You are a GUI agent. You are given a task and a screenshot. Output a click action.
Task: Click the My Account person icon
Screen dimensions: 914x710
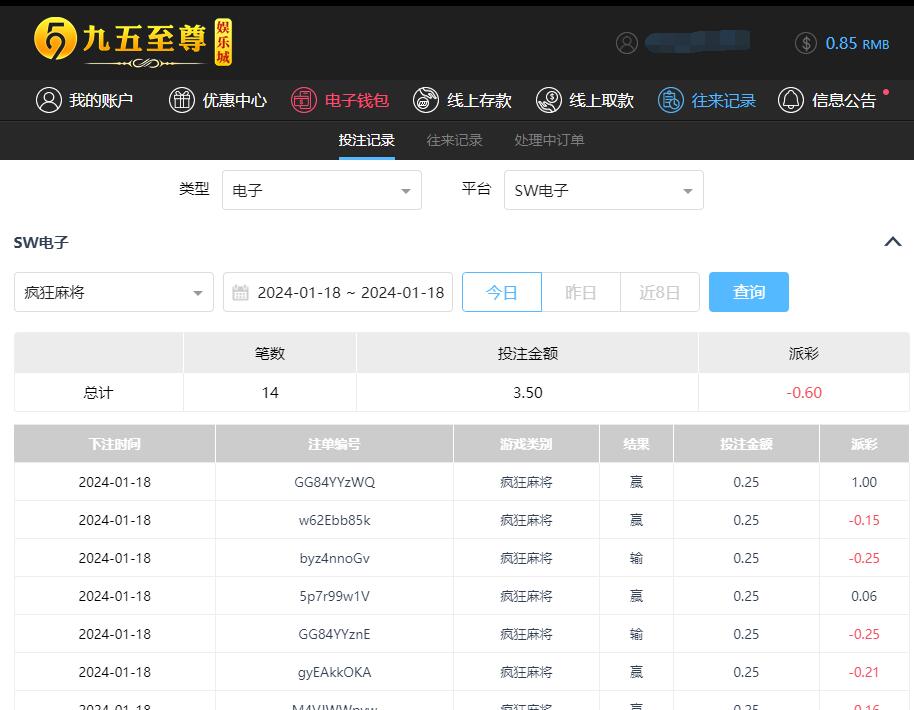tap(48, 100)
